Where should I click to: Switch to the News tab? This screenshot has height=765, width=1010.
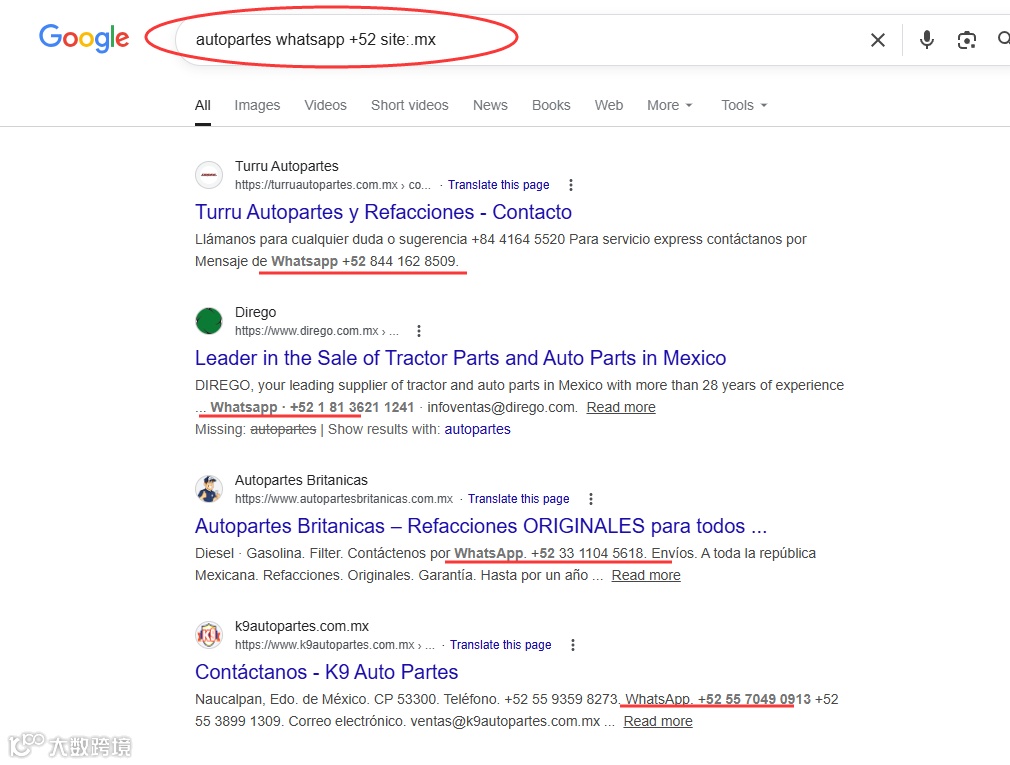[490, 105]
